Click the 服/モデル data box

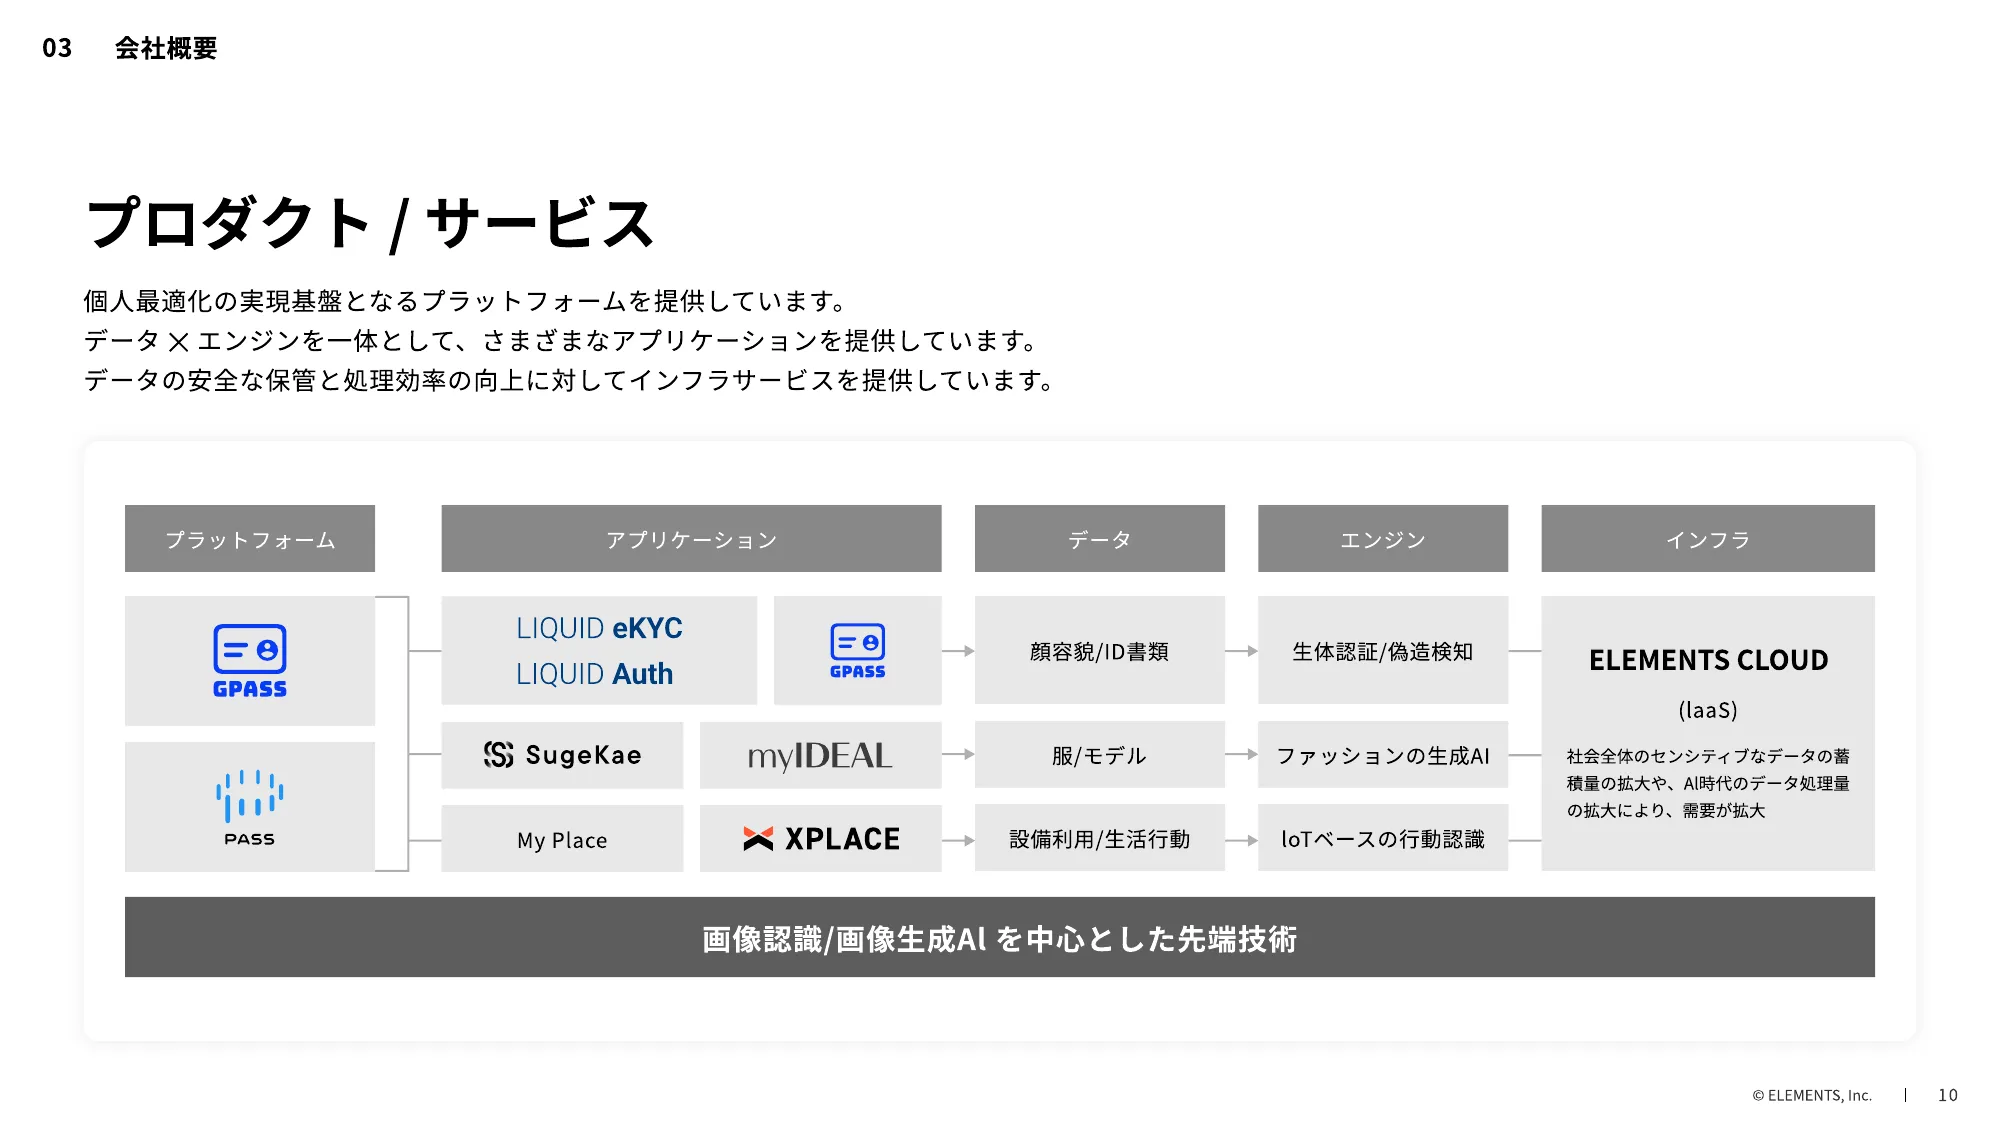coord(1099,755)
